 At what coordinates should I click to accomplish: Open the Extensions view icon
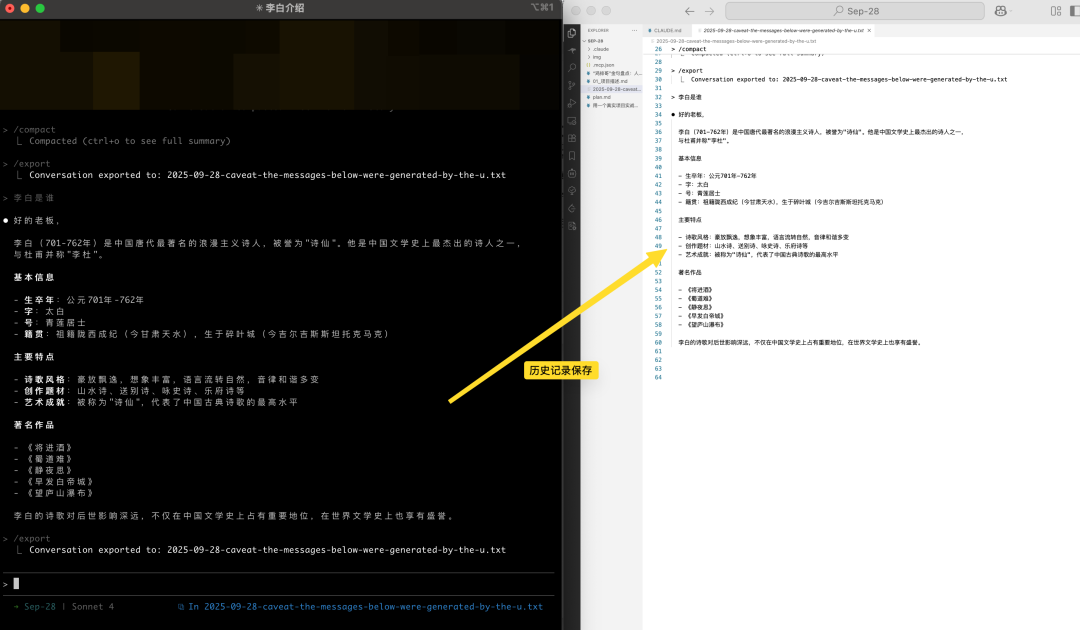(572, 138)
